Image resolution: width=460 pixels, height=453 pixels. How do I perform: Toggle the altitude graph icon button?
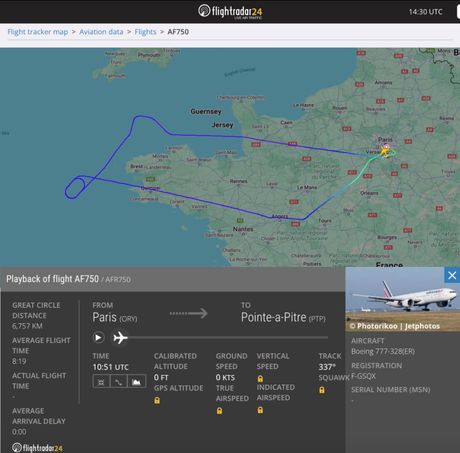tap(136, 382)
